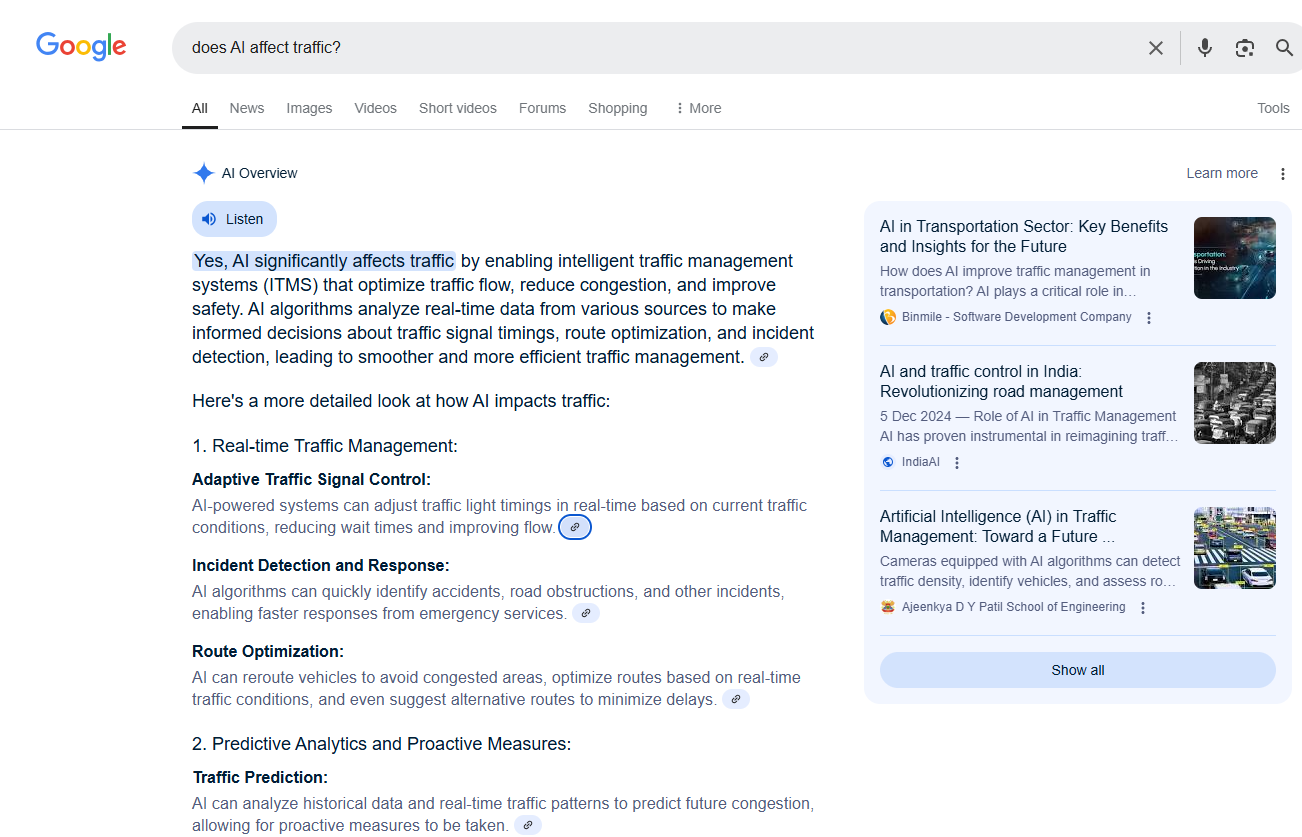Click the Learn more link
1302x837 pixels.
pos(1222,173)
